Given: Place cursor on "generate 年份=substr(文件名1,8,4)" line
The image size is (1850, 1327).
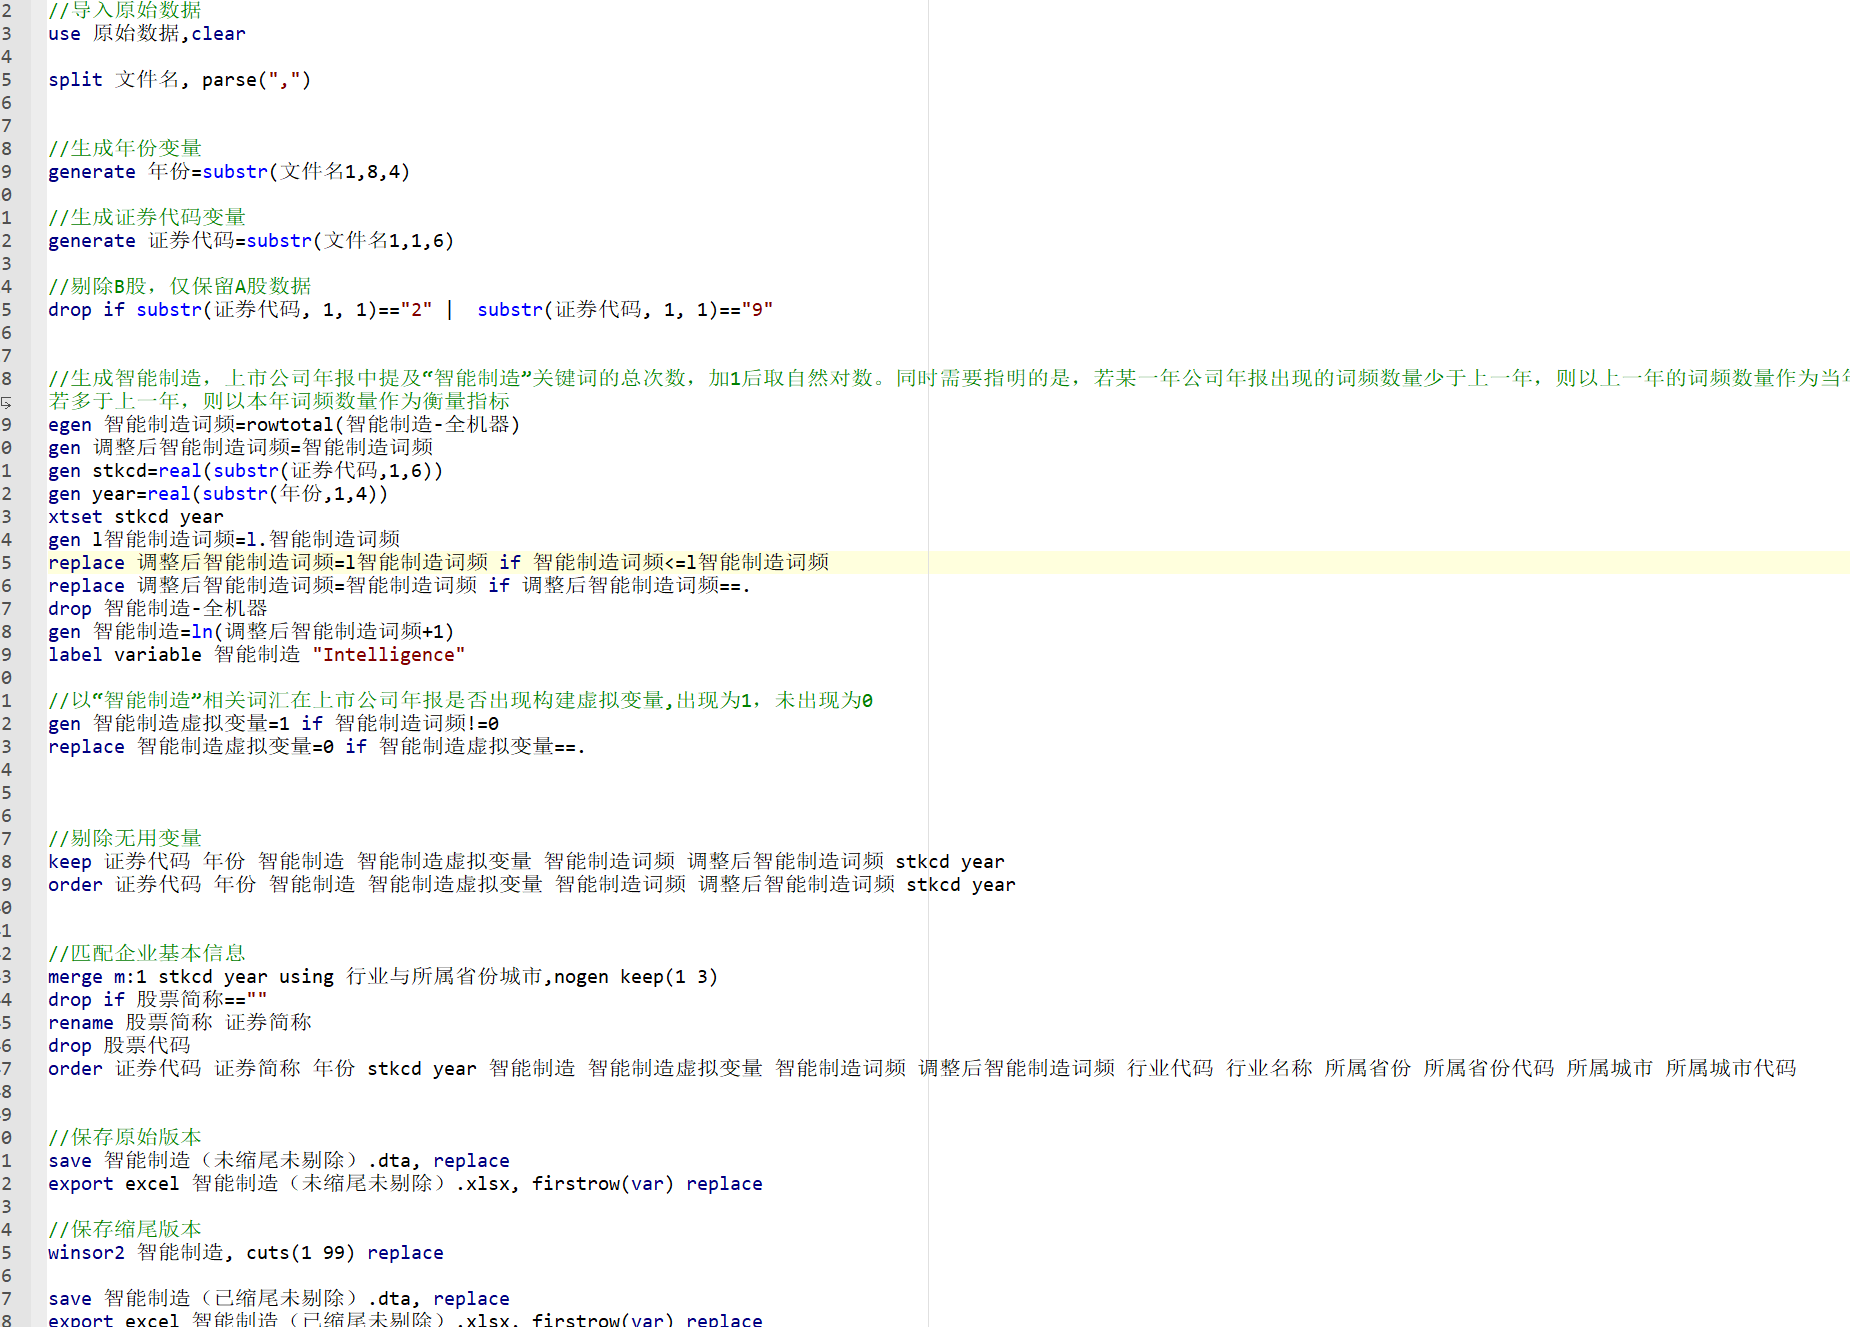Looking at the screenshot, I should (x=229, y=171).
